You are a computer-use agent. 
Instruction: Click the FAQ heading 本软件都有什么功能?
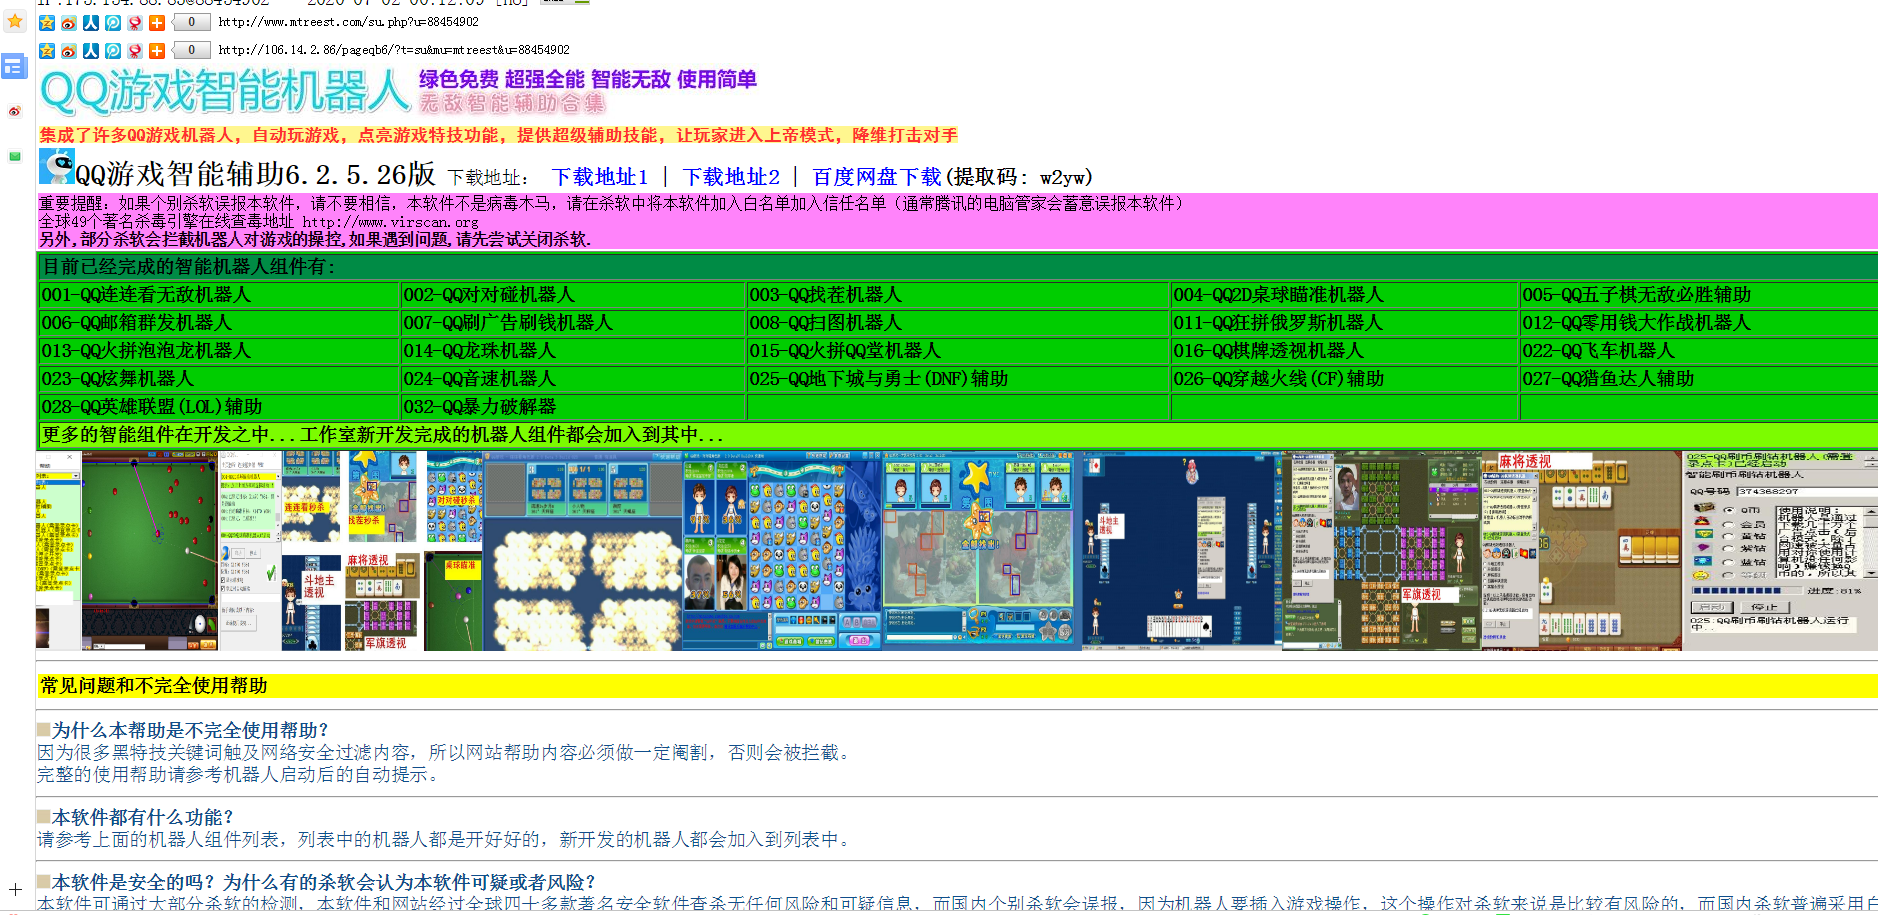click(142, 817)
